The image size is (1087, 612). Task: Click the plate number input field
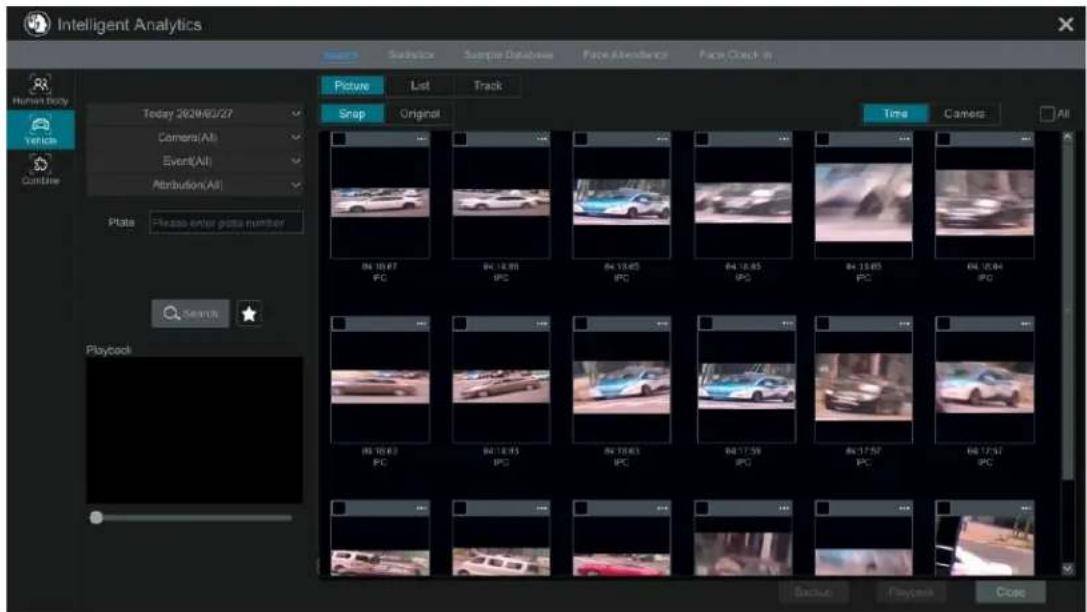point(226,222)
